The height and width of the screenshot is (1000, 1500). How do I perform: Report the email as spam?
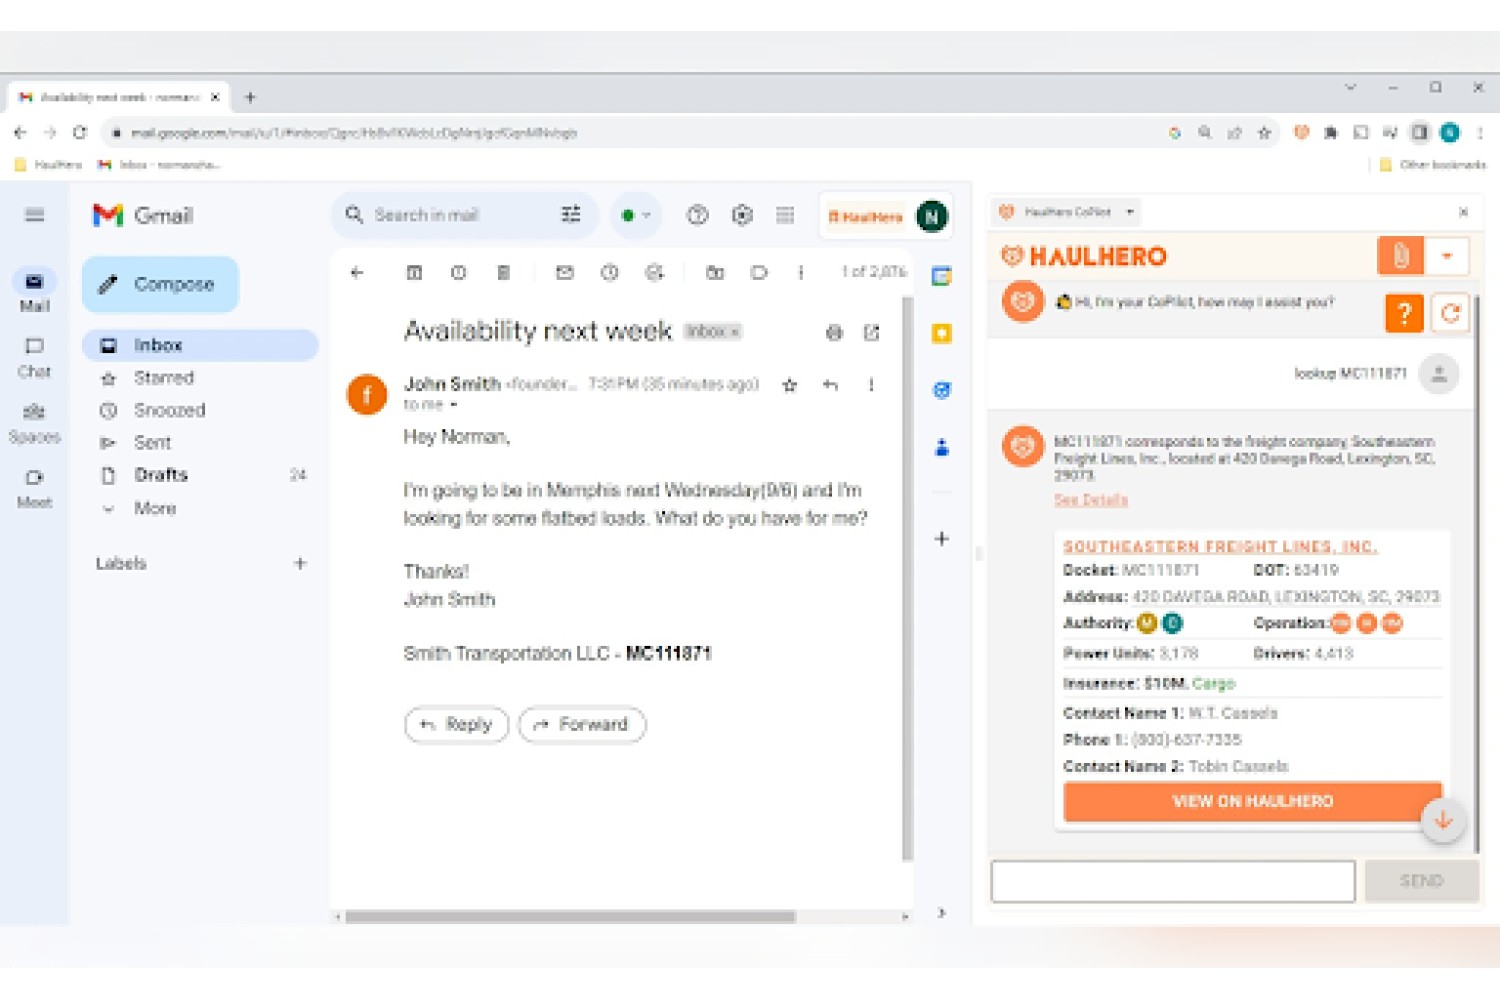(458, 272)
